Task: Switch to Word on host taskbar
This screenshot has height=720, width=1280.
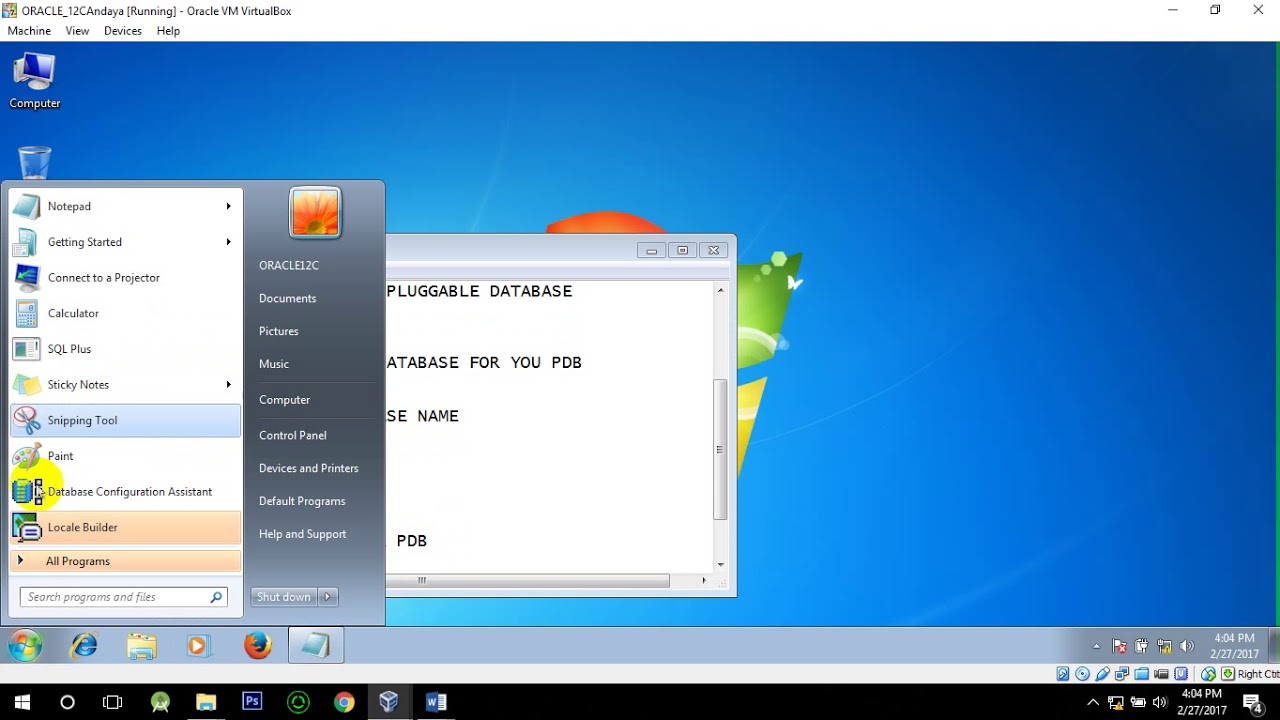Action: point(436,702)
